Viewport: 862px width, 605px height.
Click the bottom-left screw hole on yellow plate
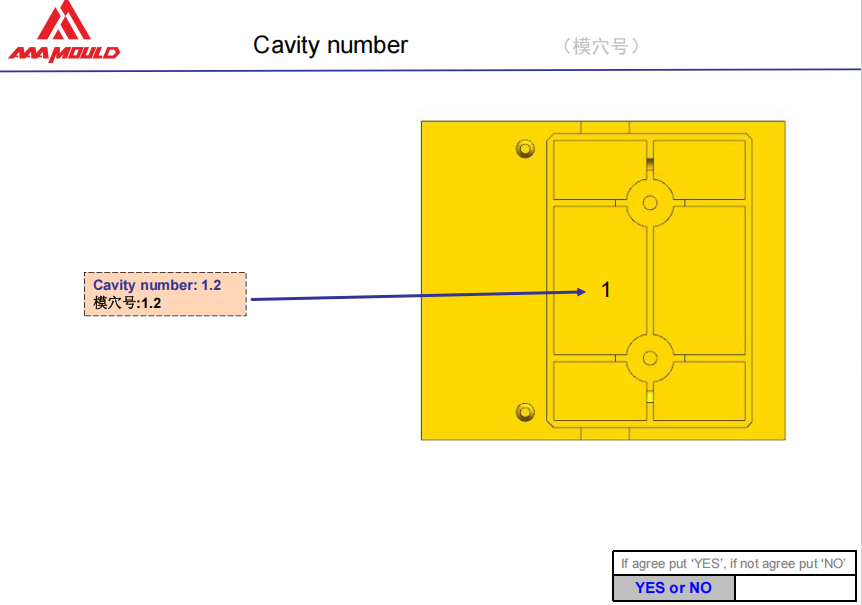click(x=525, y=412)
